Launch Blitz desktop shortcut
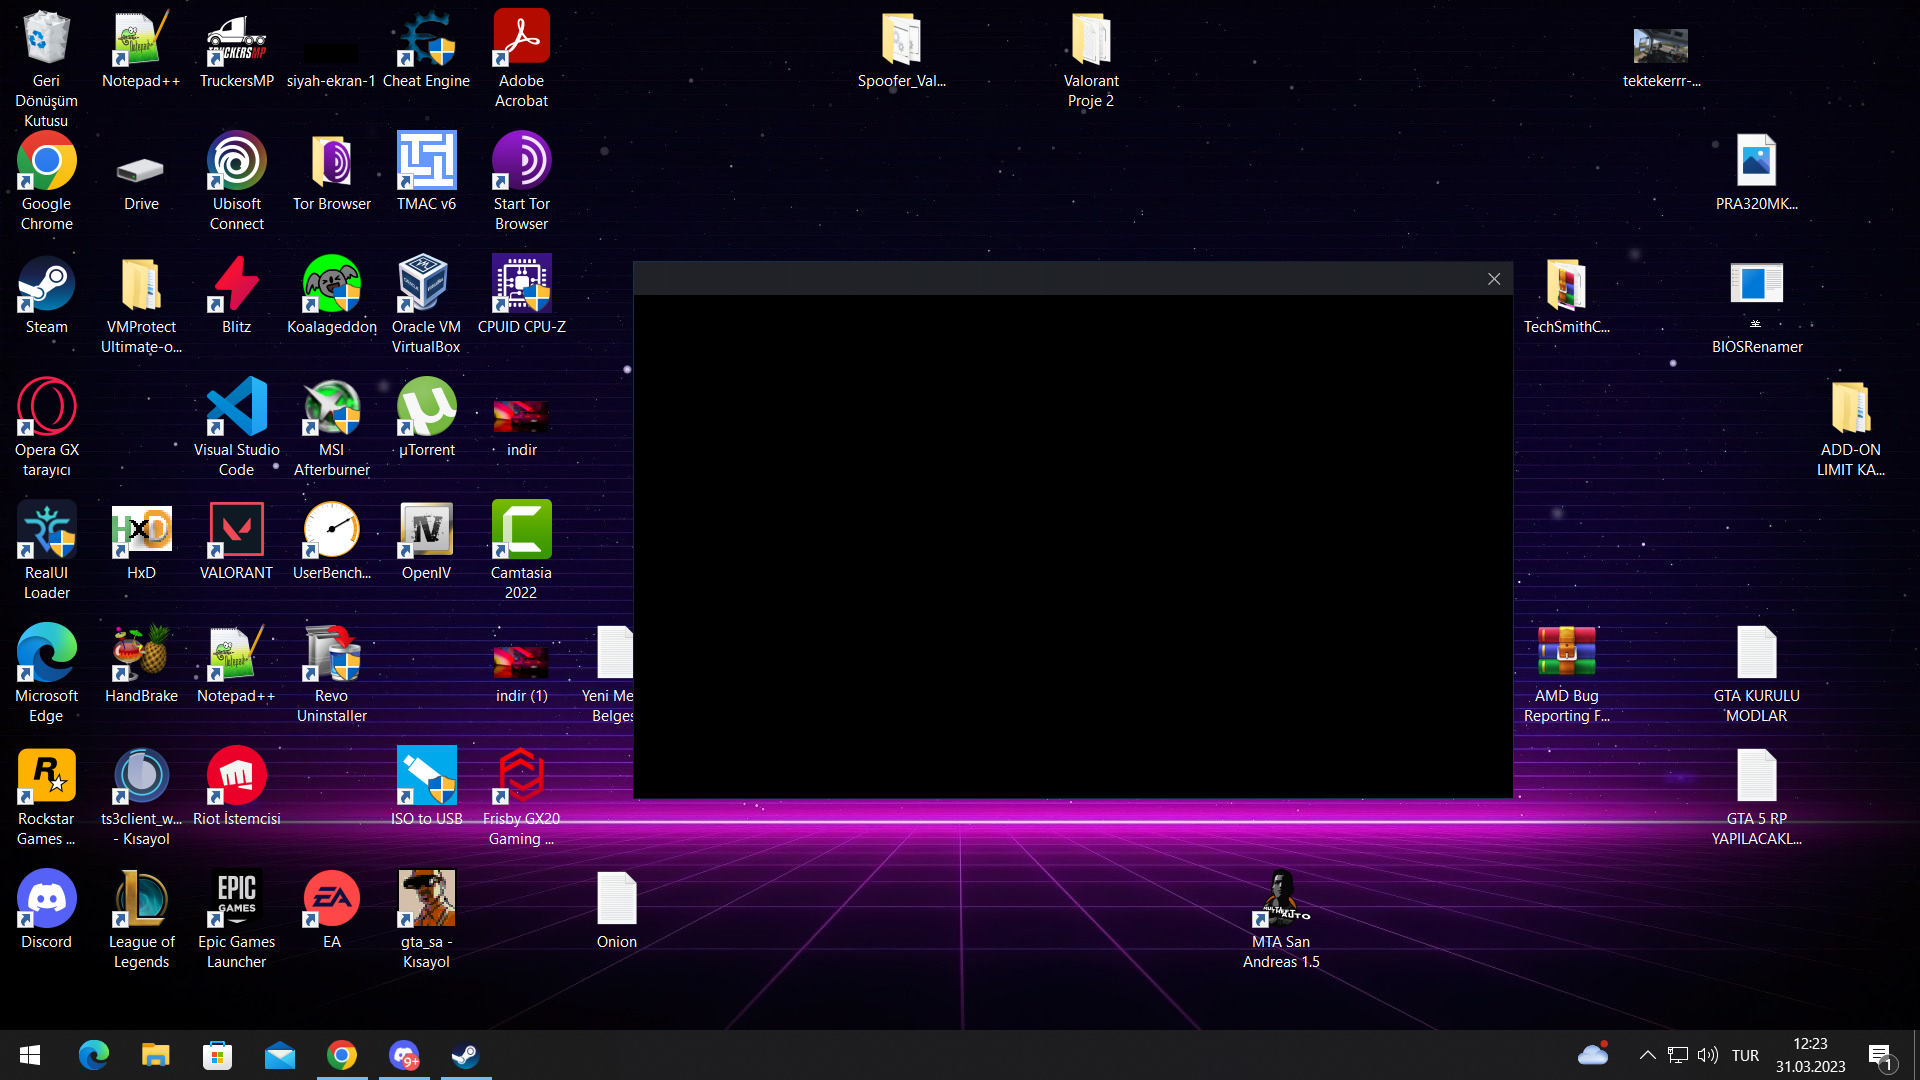The height and width of the screenshot is (1080, 1920). (236, 295)
